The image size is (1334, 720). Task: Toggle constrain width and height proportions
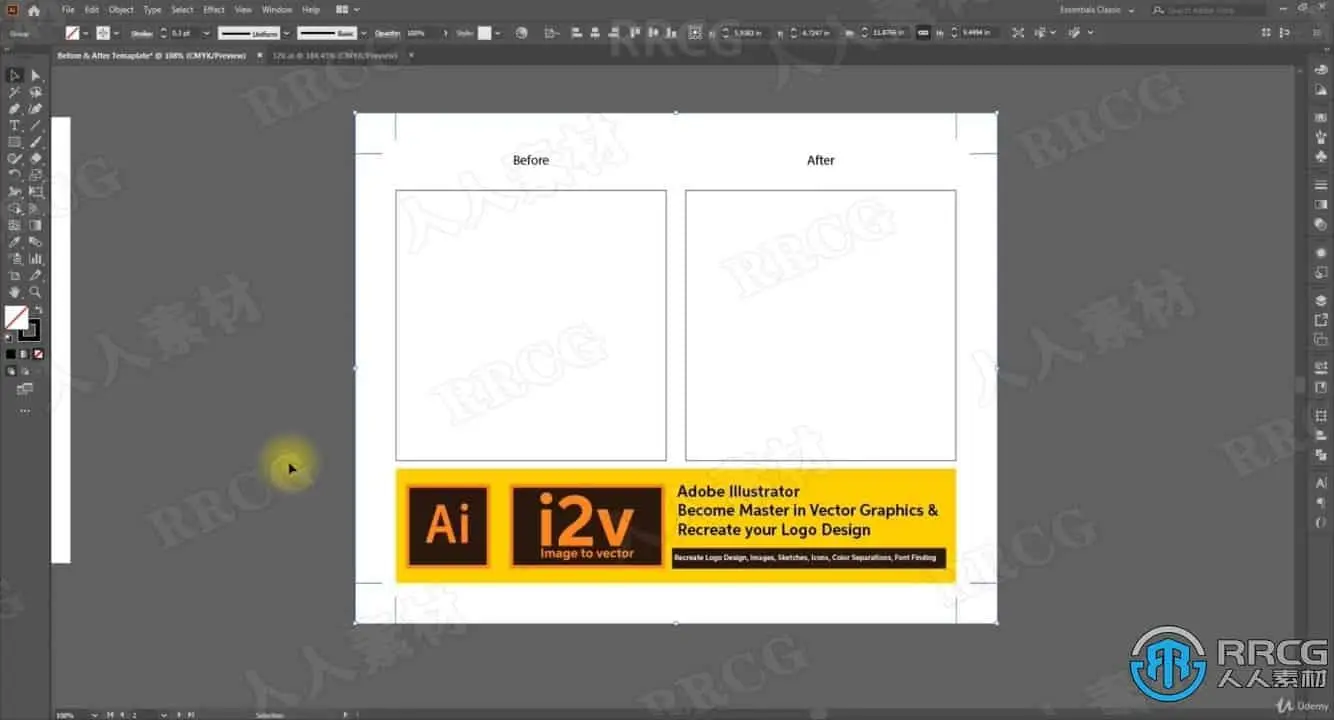(923, 33)
